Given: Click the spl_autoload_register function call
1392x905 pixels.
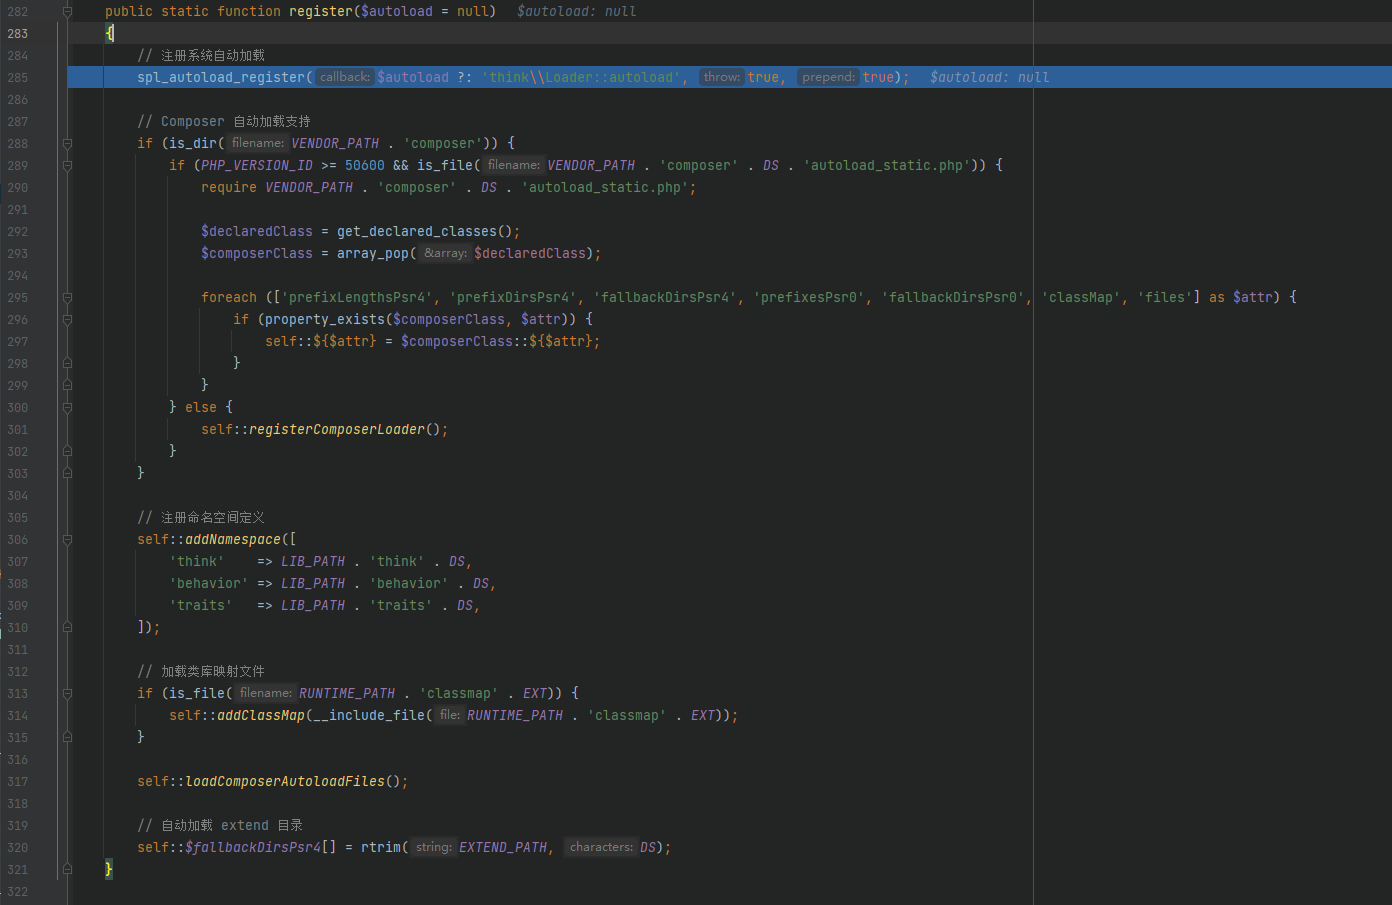Looking at the screenshot, I should click(x=221, y=77).
